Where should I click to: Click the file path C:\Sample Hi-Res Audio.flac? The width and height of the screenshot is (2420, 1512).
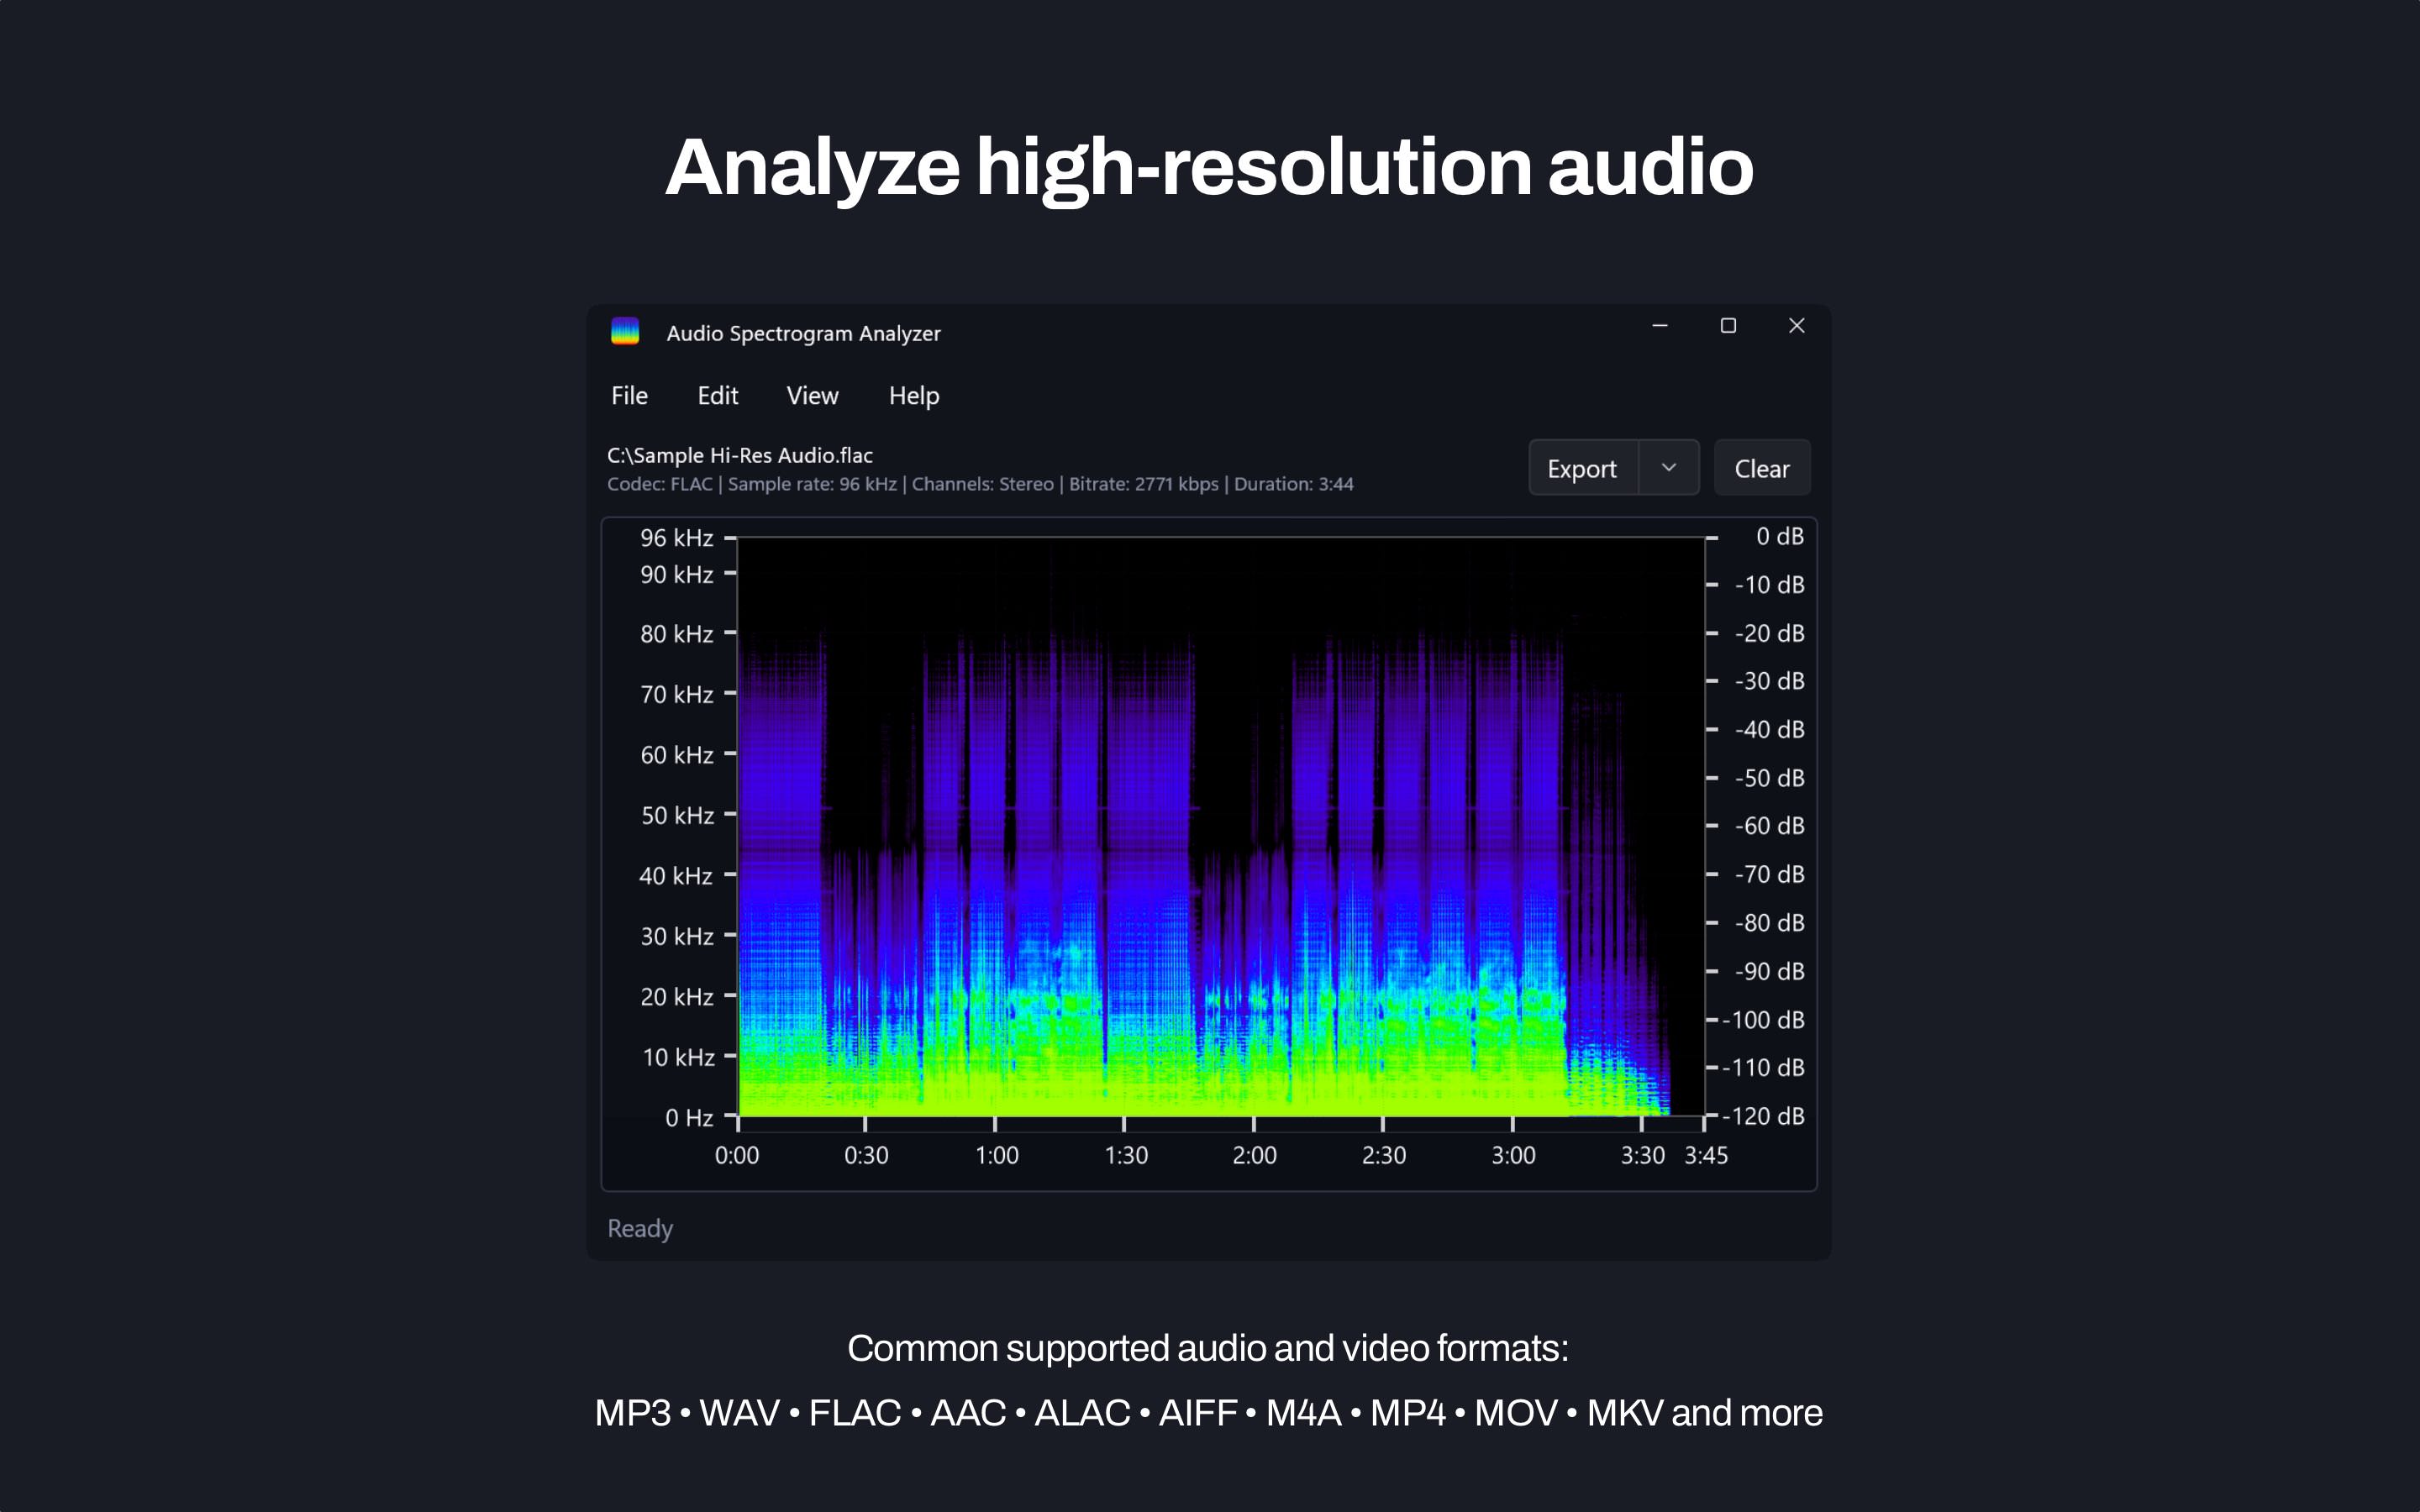(740, 455)
